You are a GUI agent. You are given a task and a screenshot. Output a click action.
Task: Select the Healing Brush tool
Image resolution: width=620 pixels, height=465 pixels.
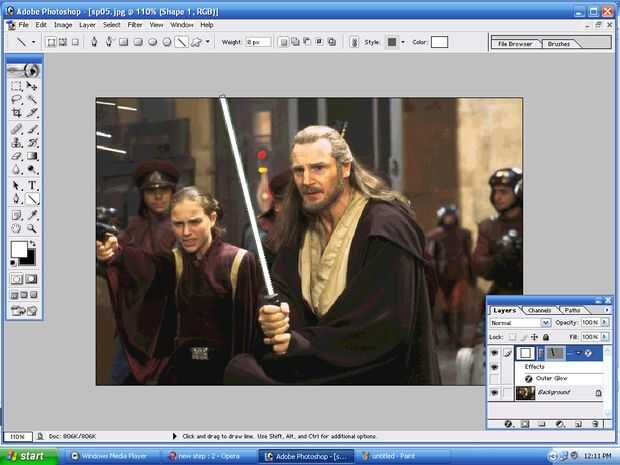pyautogui.click(x=16, y=129)
